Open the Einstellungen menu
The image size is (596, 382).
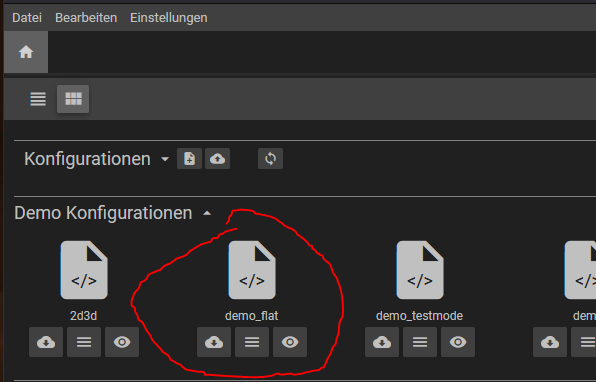point(169,18)
